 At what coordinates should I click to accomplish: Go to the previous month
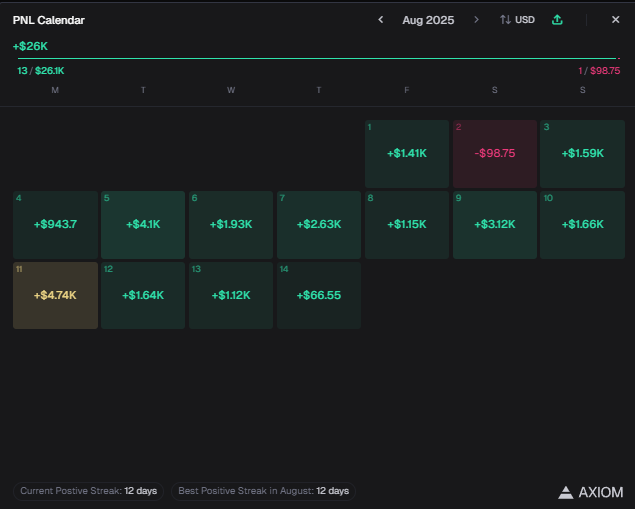[x=380, y=19]
